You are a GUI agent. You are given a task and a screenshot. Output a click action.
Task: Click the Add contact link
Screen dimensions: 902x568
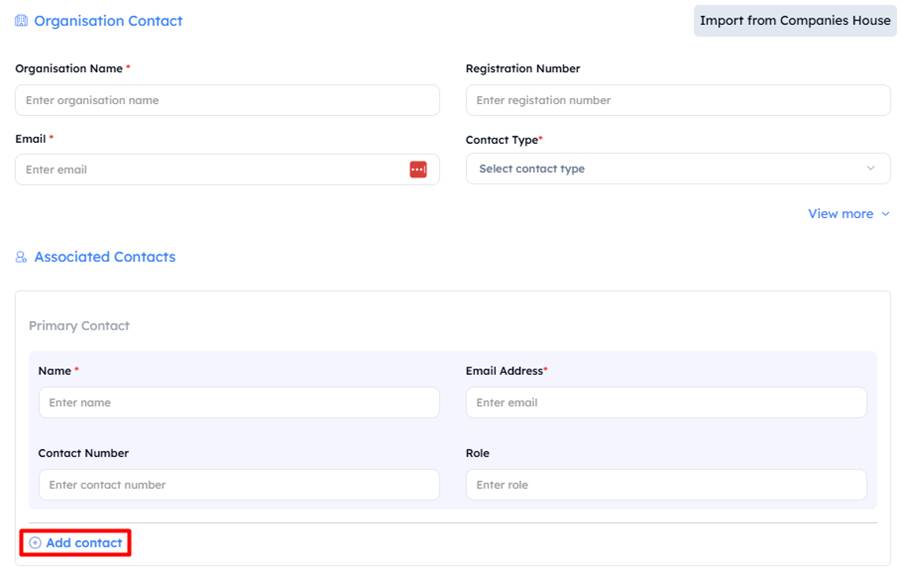tap(84, 543)
